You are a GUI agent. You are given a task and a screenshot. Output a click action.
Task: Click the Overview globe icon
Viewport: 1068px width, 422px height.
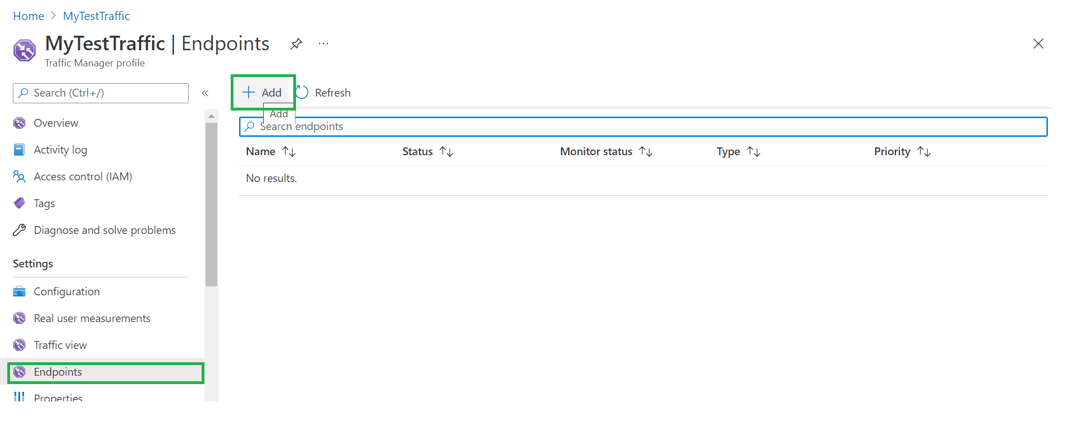pyautogui.click(x=20, y=123)
